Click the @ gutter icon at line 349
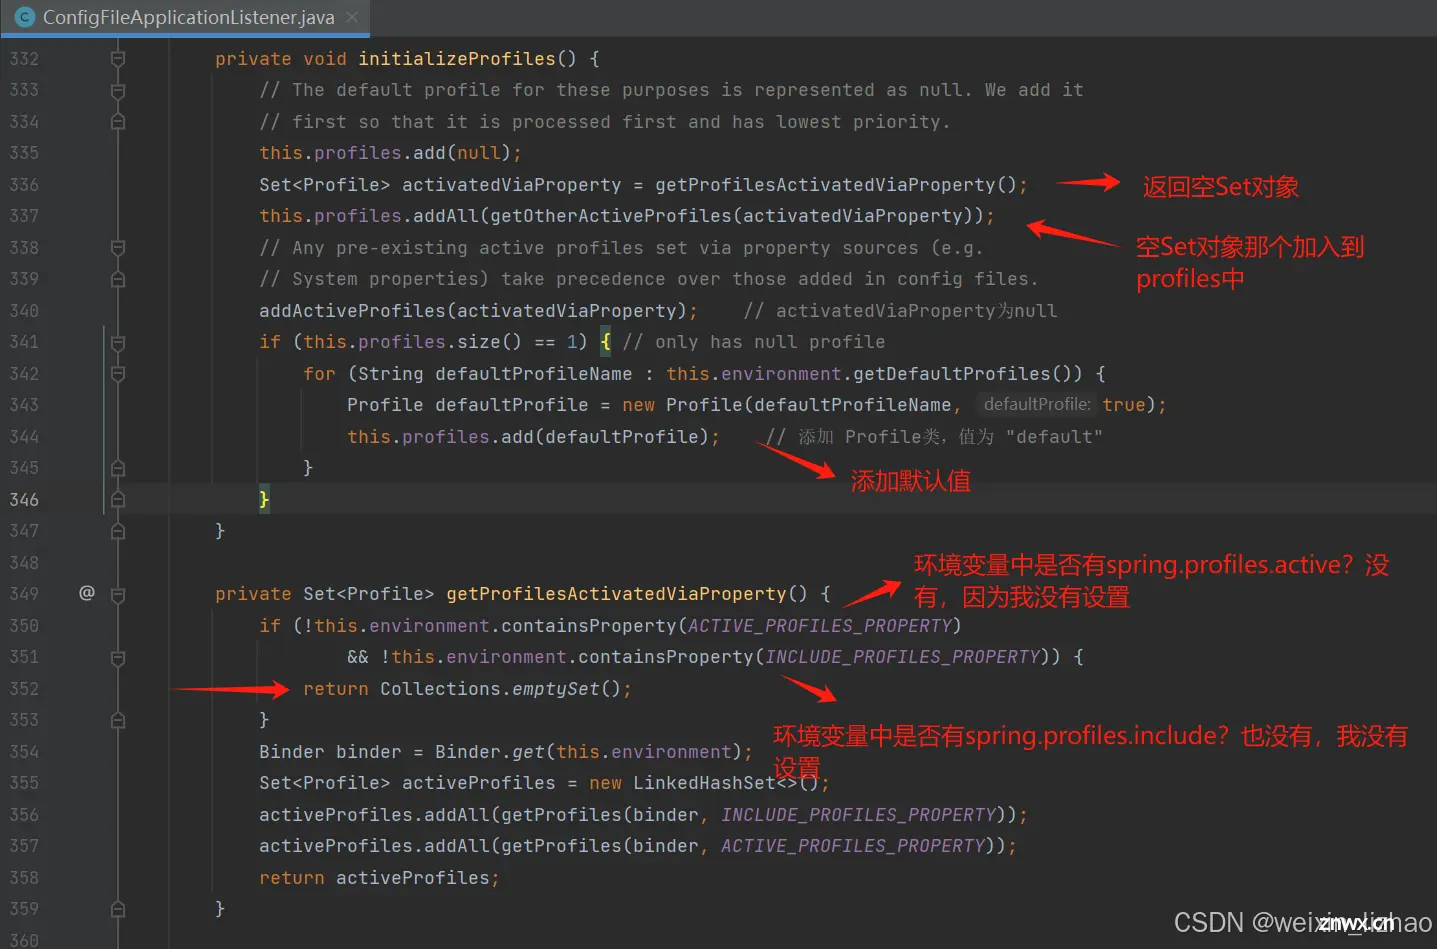The width and height of the screenshot is (1437, 949). pyautogui.click(x=87, y=593)
